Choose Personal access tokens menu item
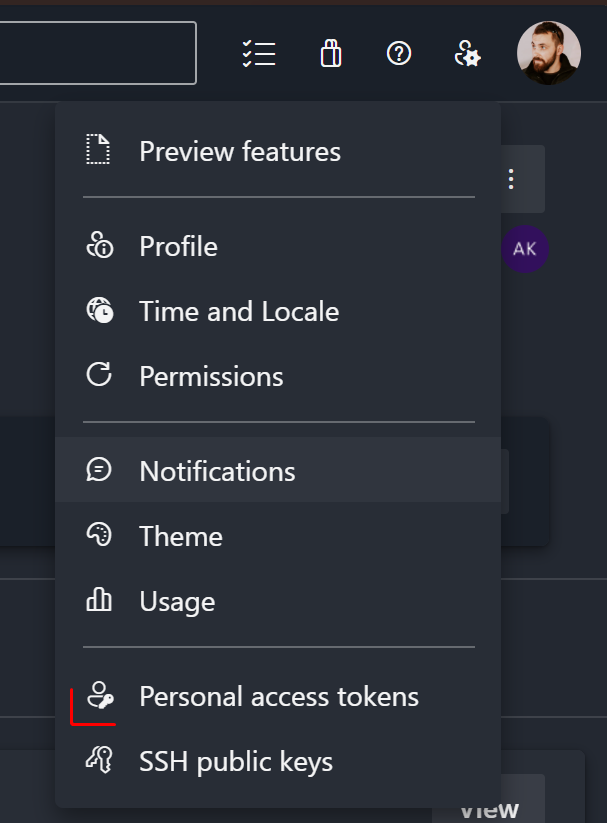This screenshot has height=823, width=607. [279, 696]
